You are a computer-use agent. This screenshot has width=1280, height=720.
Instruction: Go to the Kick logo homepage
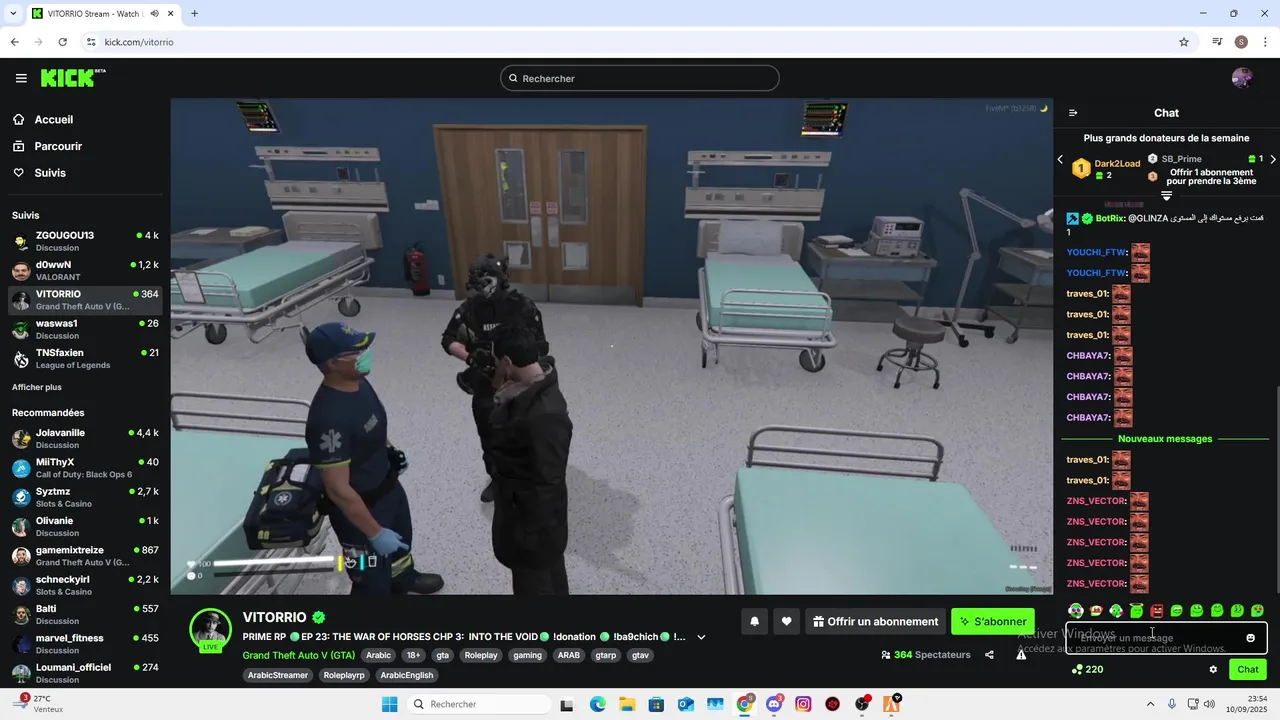pos(73,78)
